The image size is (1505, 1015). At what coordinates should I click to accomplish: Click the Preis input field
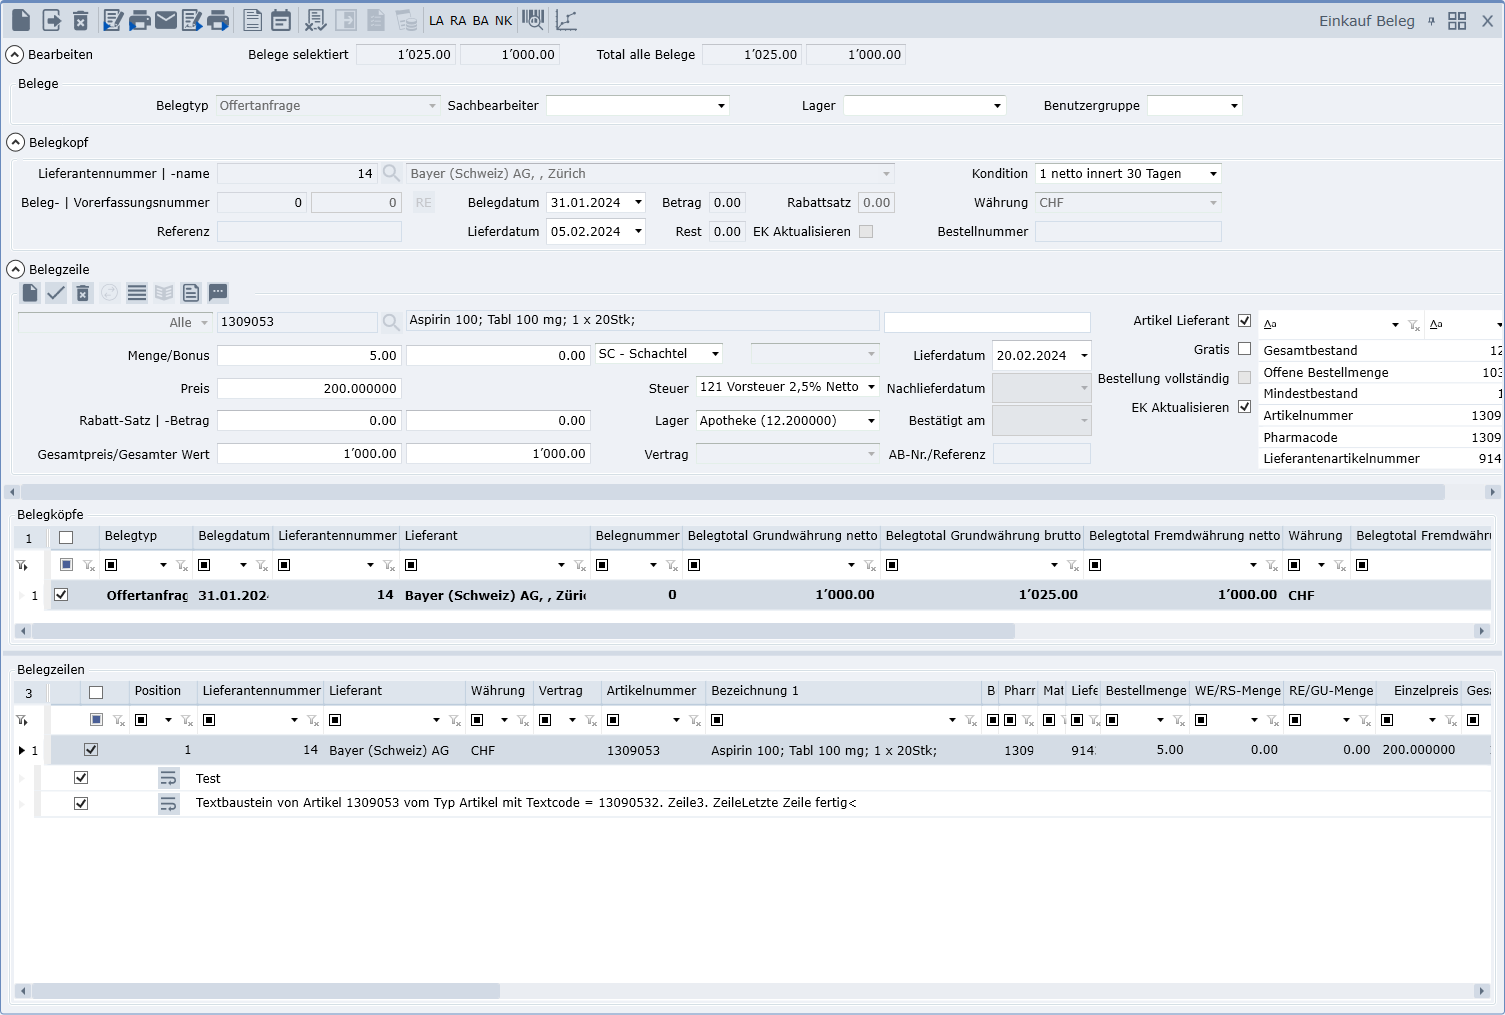[x=309, y=388]
